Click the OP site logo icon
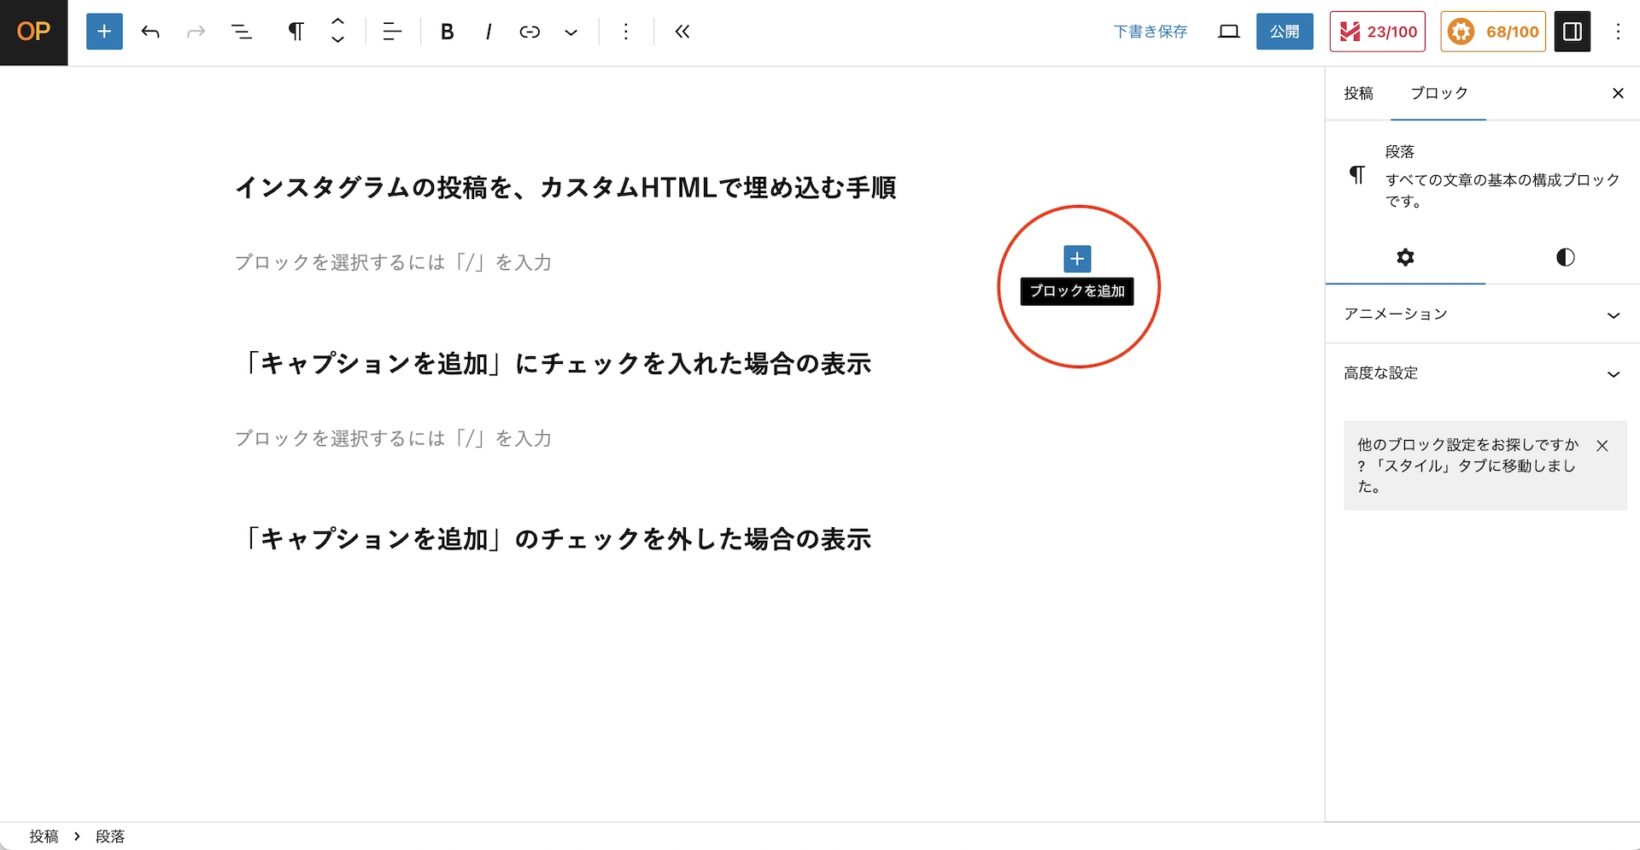The width and height of the screenshot is (1640, 850). [x=34, y=32]
